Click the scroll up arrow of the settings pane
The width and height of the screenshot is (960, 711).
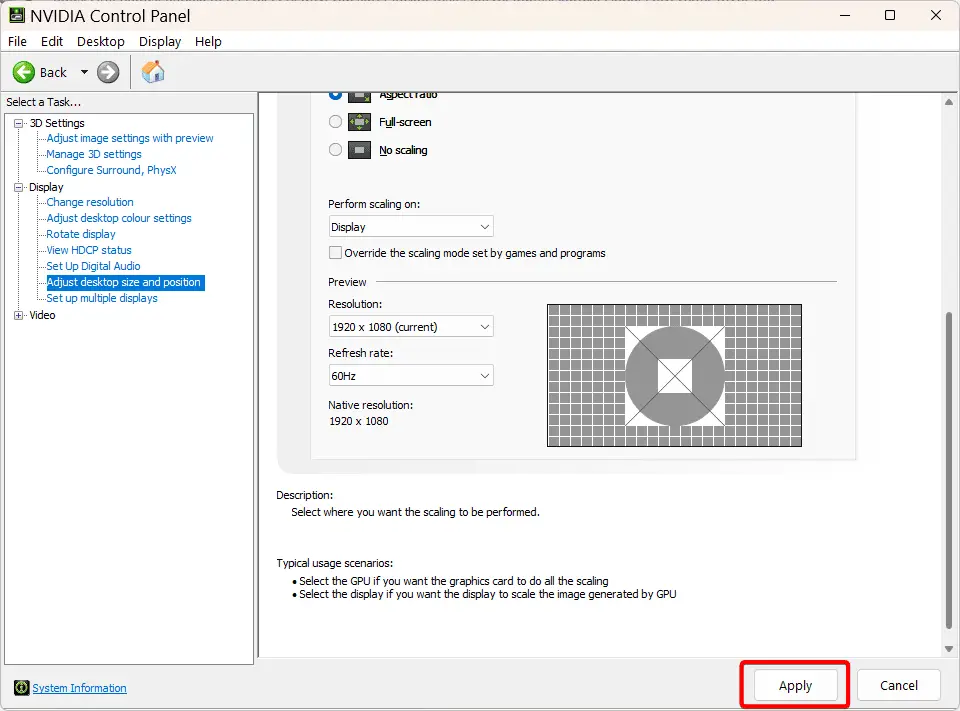coord(949,102)
